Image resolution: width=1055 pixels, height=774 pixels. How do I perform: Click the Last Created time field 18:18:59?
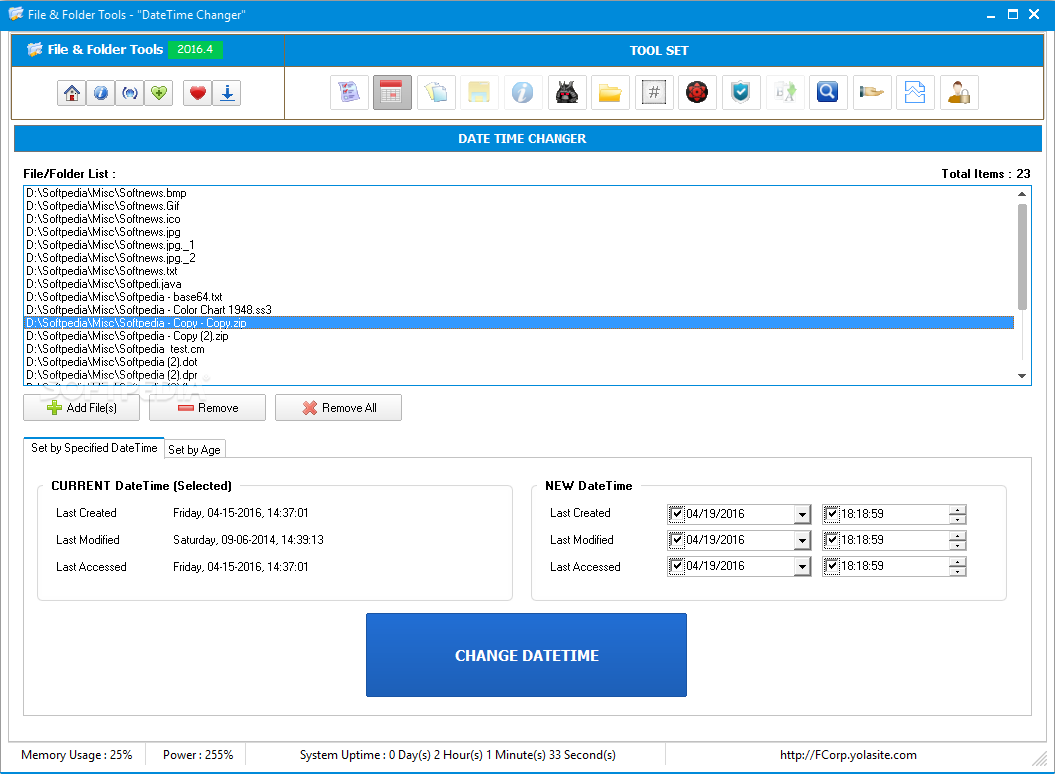coord(894,515)
